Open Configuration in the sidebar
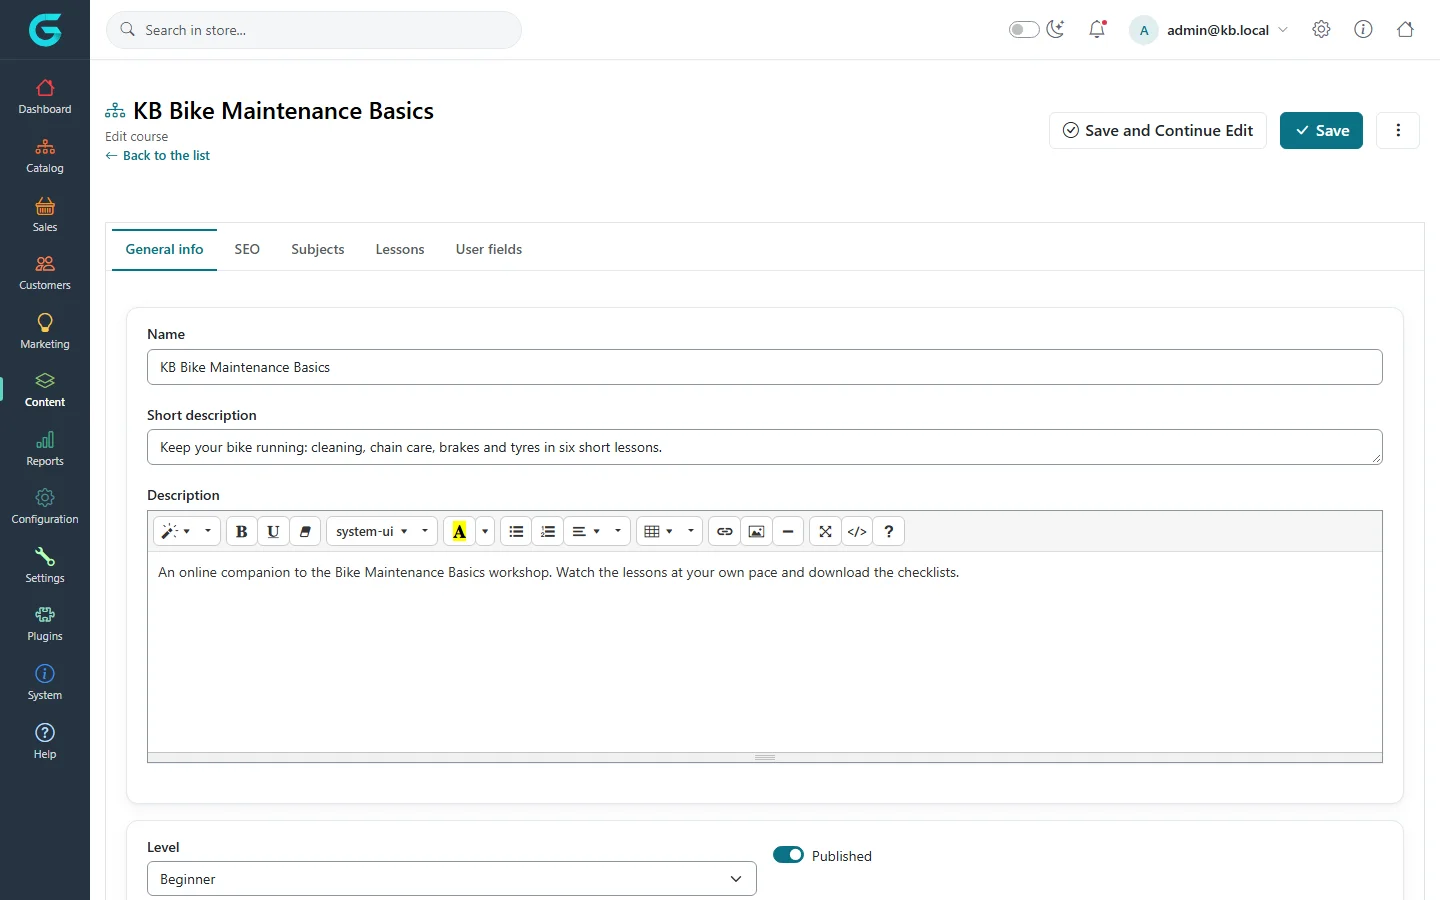The image size is (1440, 900). pos(45,507)
